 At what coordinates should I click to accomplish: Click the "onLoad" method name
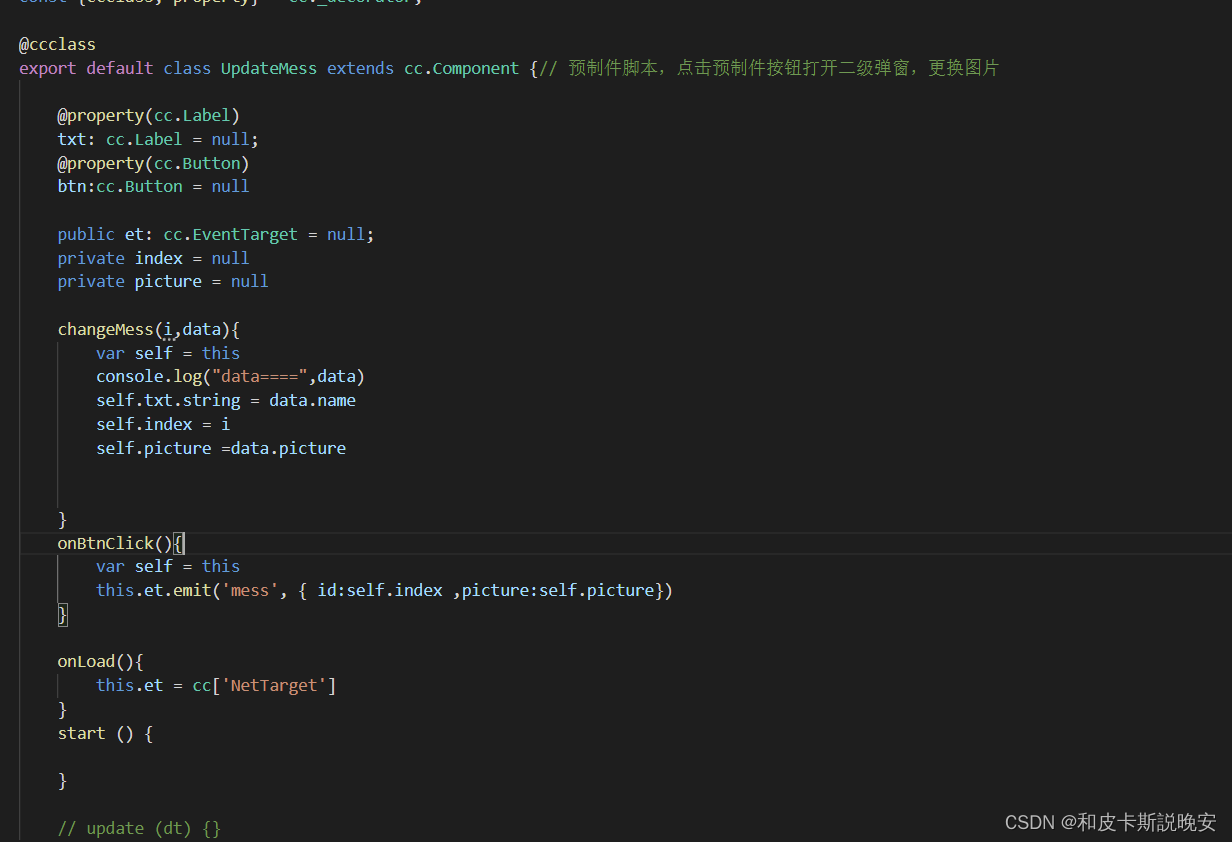[86, 661]
